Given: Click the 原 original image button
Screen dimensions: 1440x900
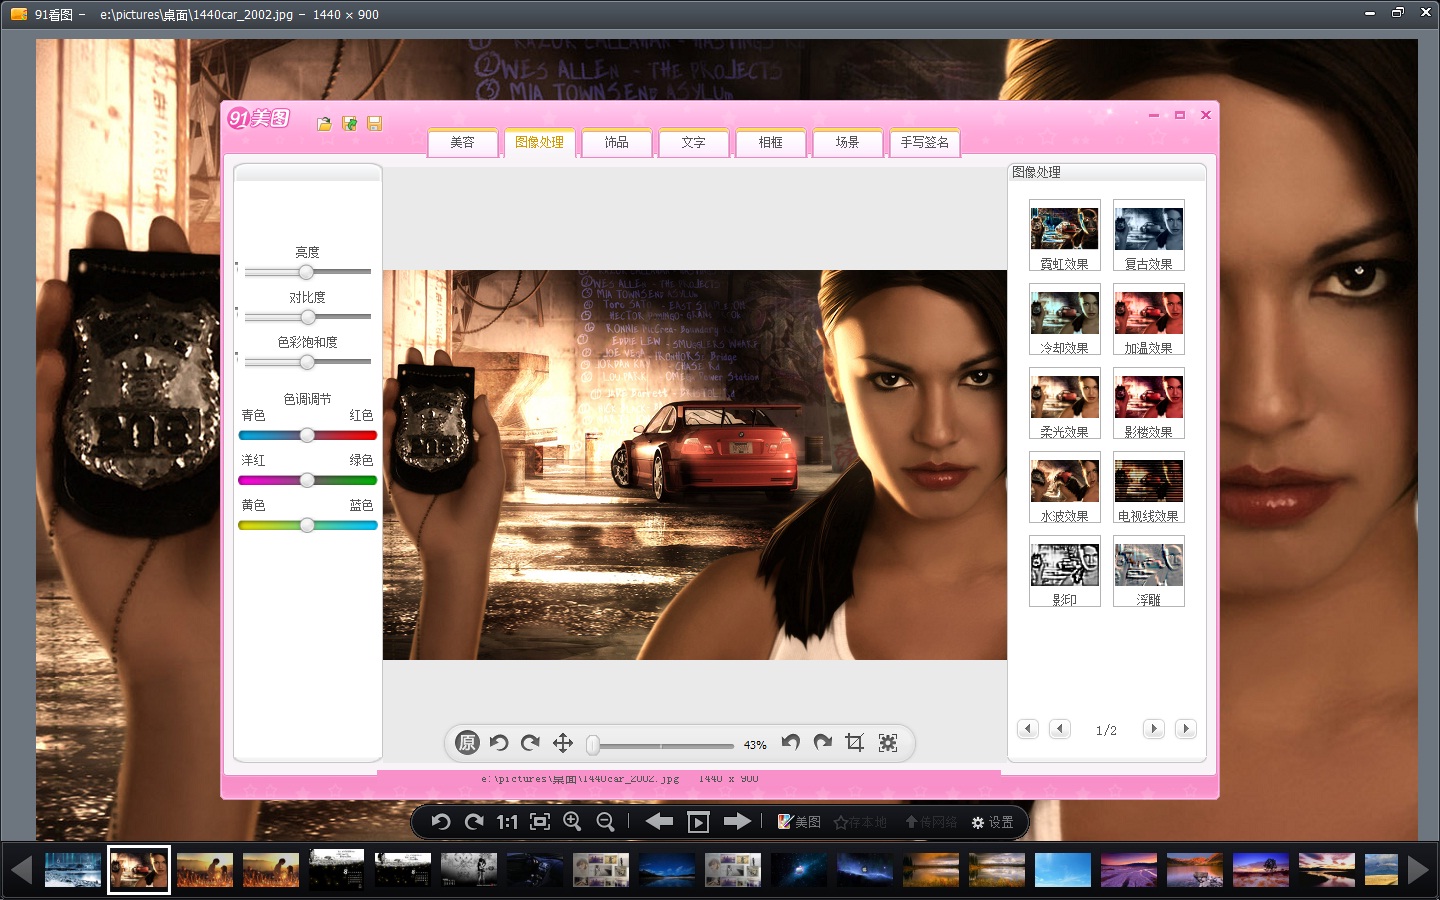Looking at the screenshot, I should pos(467,743).
